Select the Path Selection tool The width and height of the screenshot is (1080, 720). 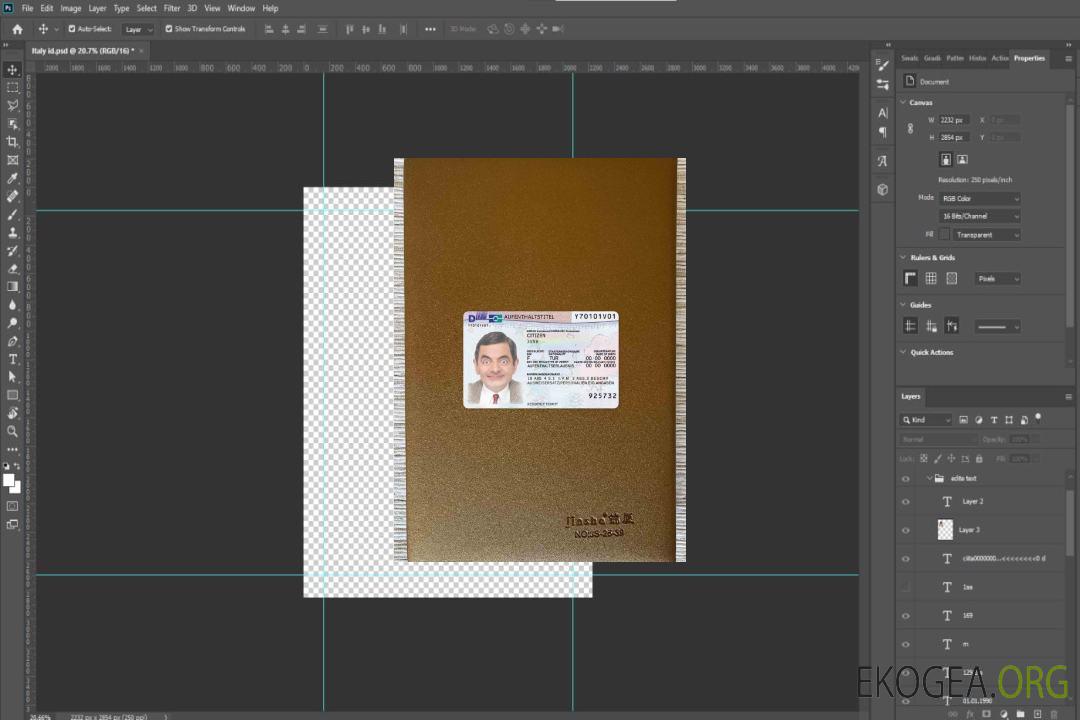12,377
